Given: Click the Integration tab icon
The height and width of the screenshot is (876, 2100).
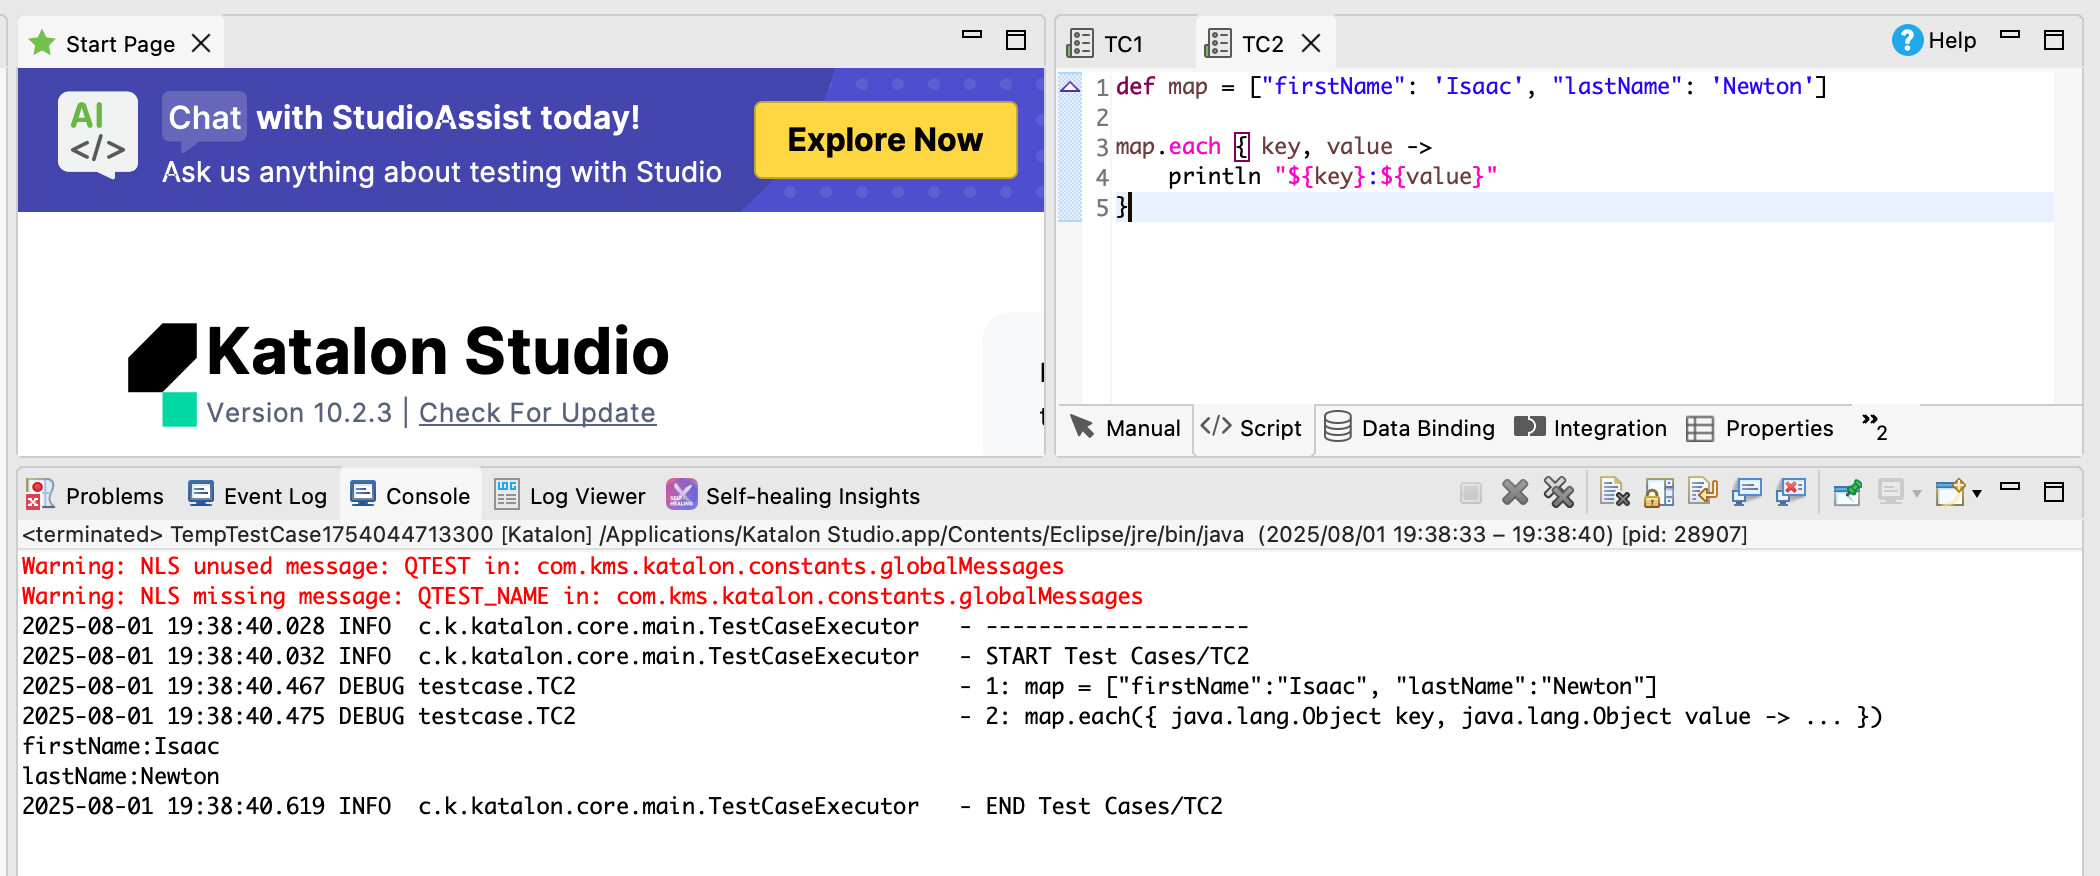Looking at the screenshot, I should click(x=1529, y=427).
